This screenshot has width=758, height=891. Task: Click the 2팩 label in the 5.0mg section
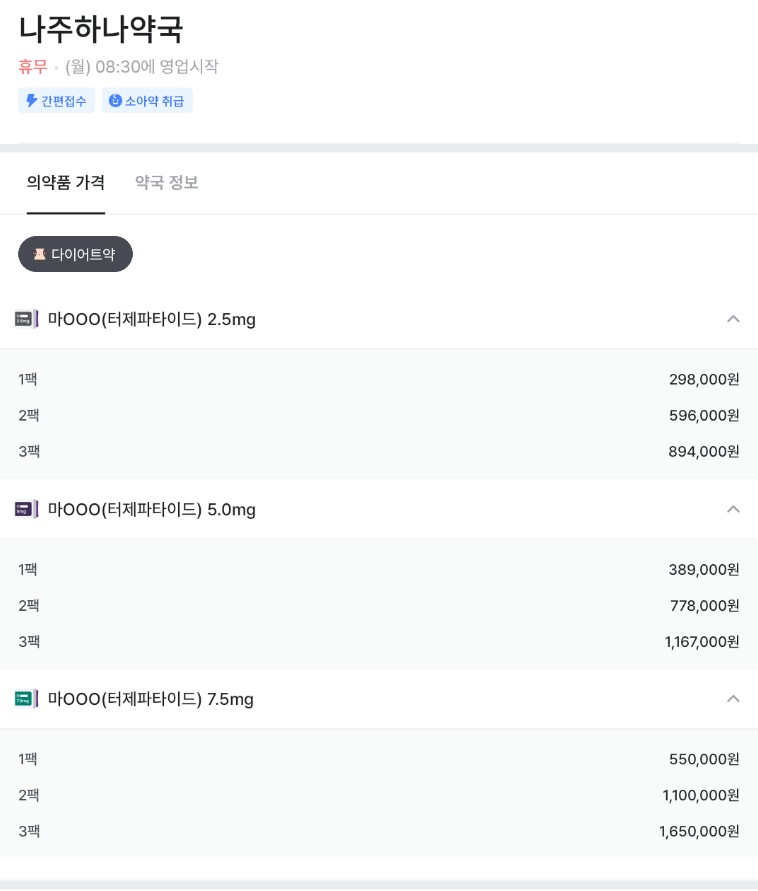(x=29, y=606)
